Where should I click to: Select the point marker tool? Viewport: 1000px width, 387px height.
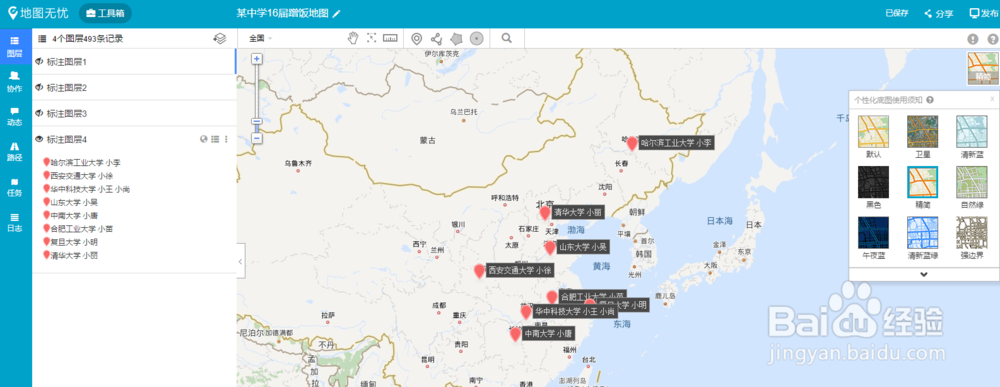pos(416,39)
